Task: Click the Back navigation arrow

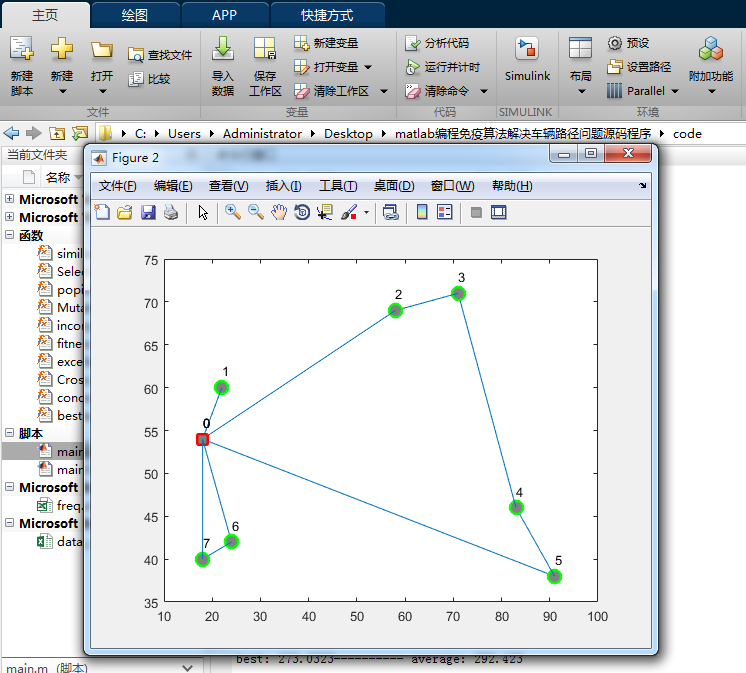Action: (11, 133)
